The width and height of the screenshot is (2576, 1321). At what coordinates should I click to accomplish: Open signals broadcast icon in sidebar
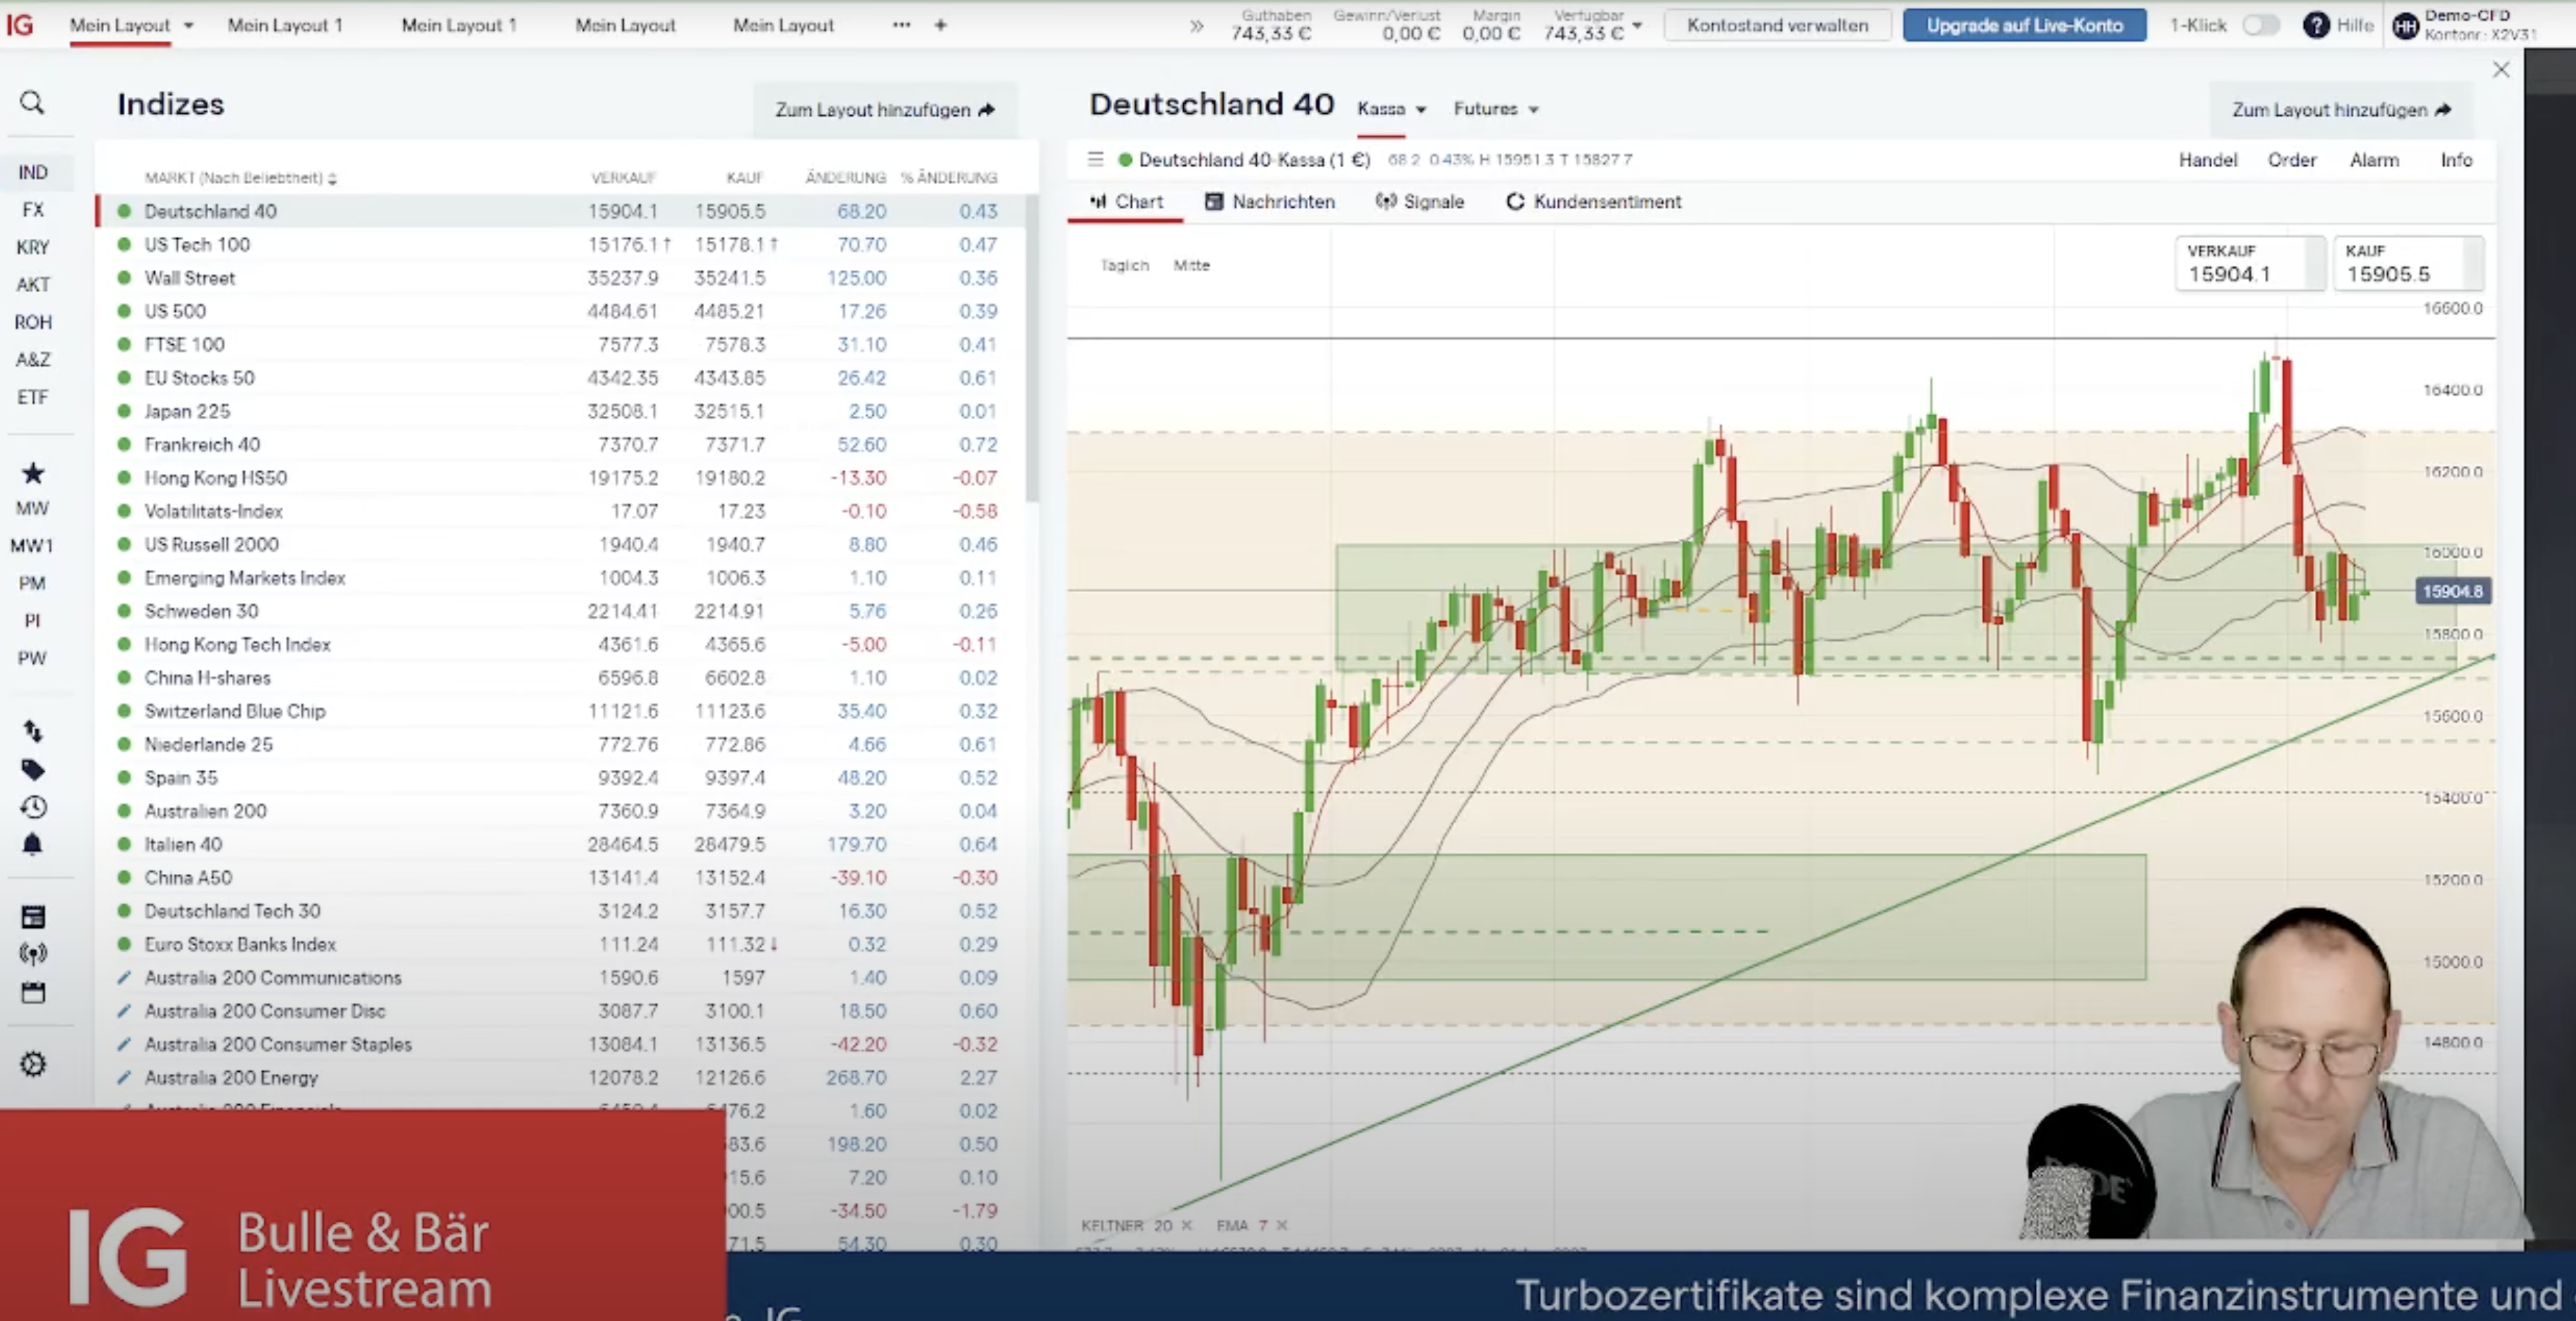[32, 954]
